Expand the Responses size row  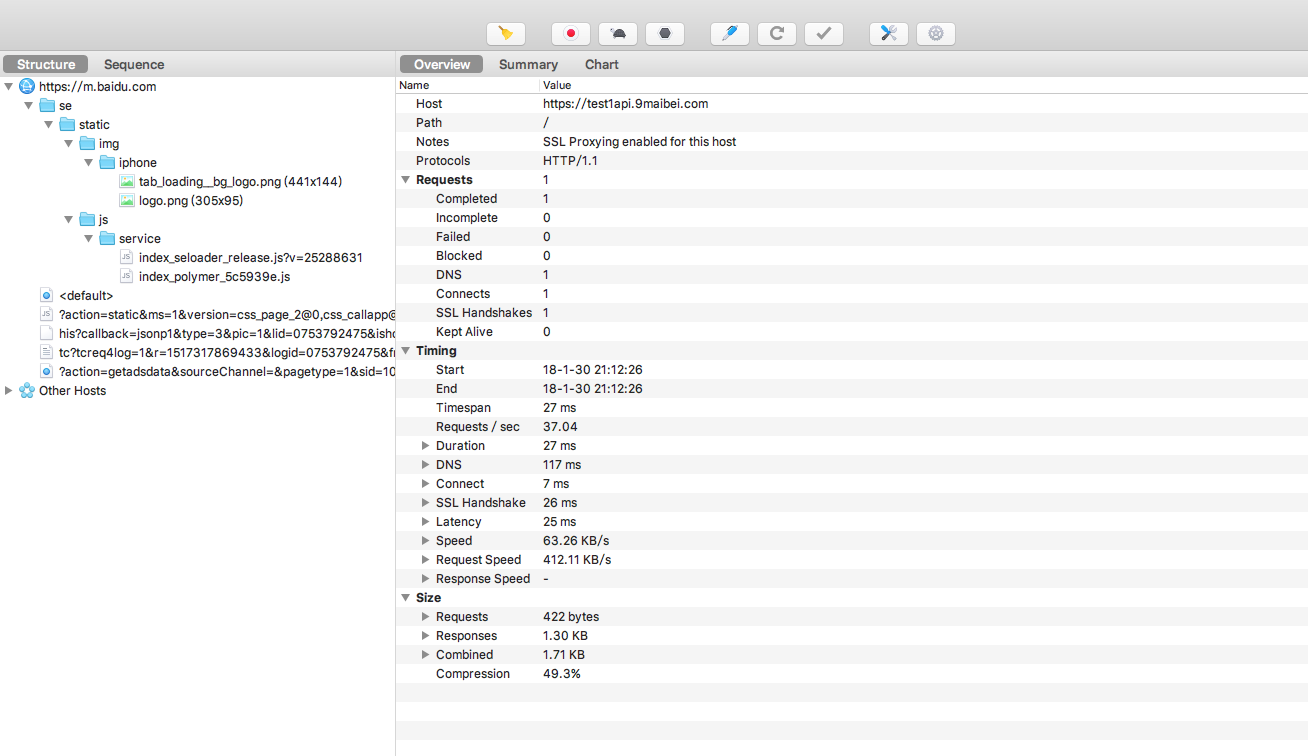[x=426, y=636]
